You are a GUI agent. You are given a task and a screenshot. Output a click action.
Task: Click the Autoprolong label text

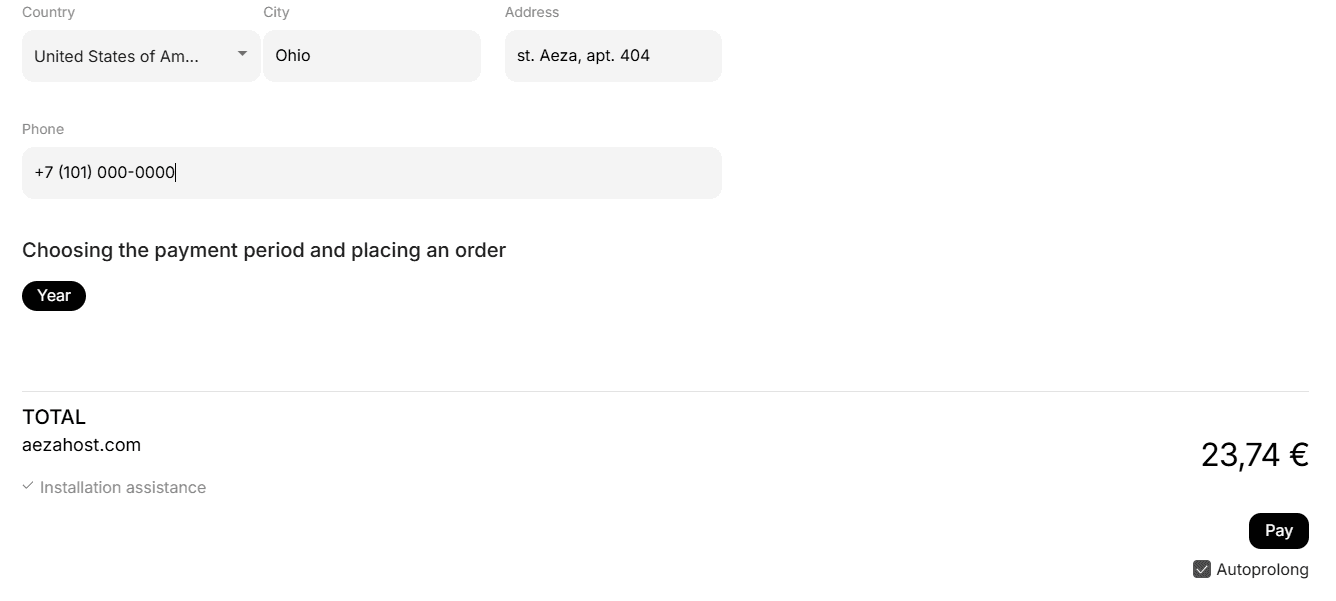1262,570
